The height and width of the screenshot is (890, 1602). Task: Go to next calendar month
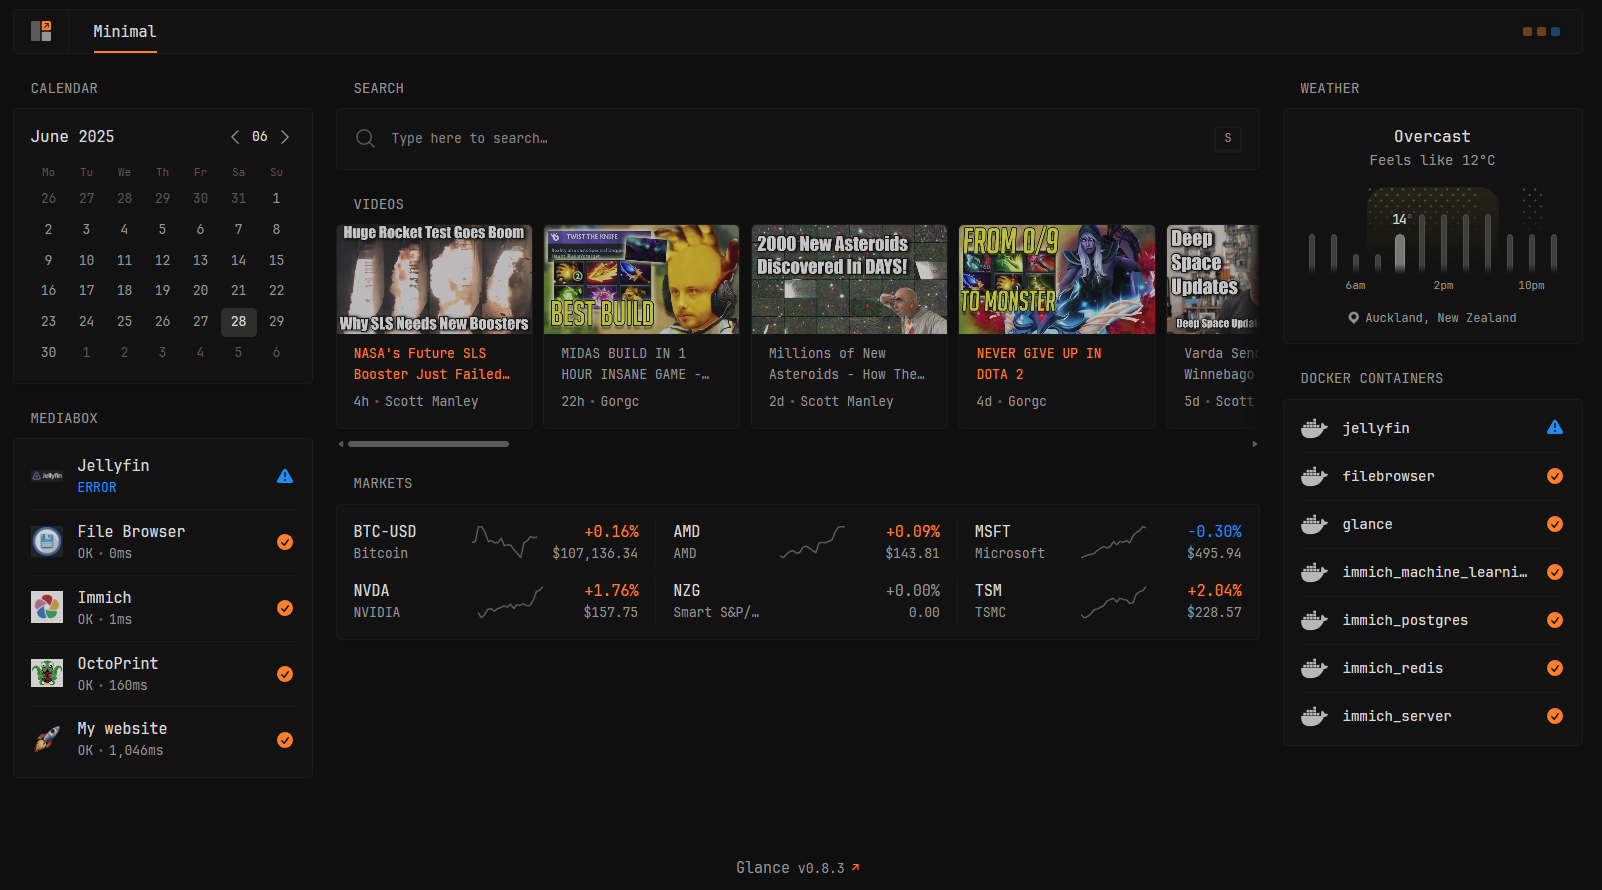[x=285, y=137]
